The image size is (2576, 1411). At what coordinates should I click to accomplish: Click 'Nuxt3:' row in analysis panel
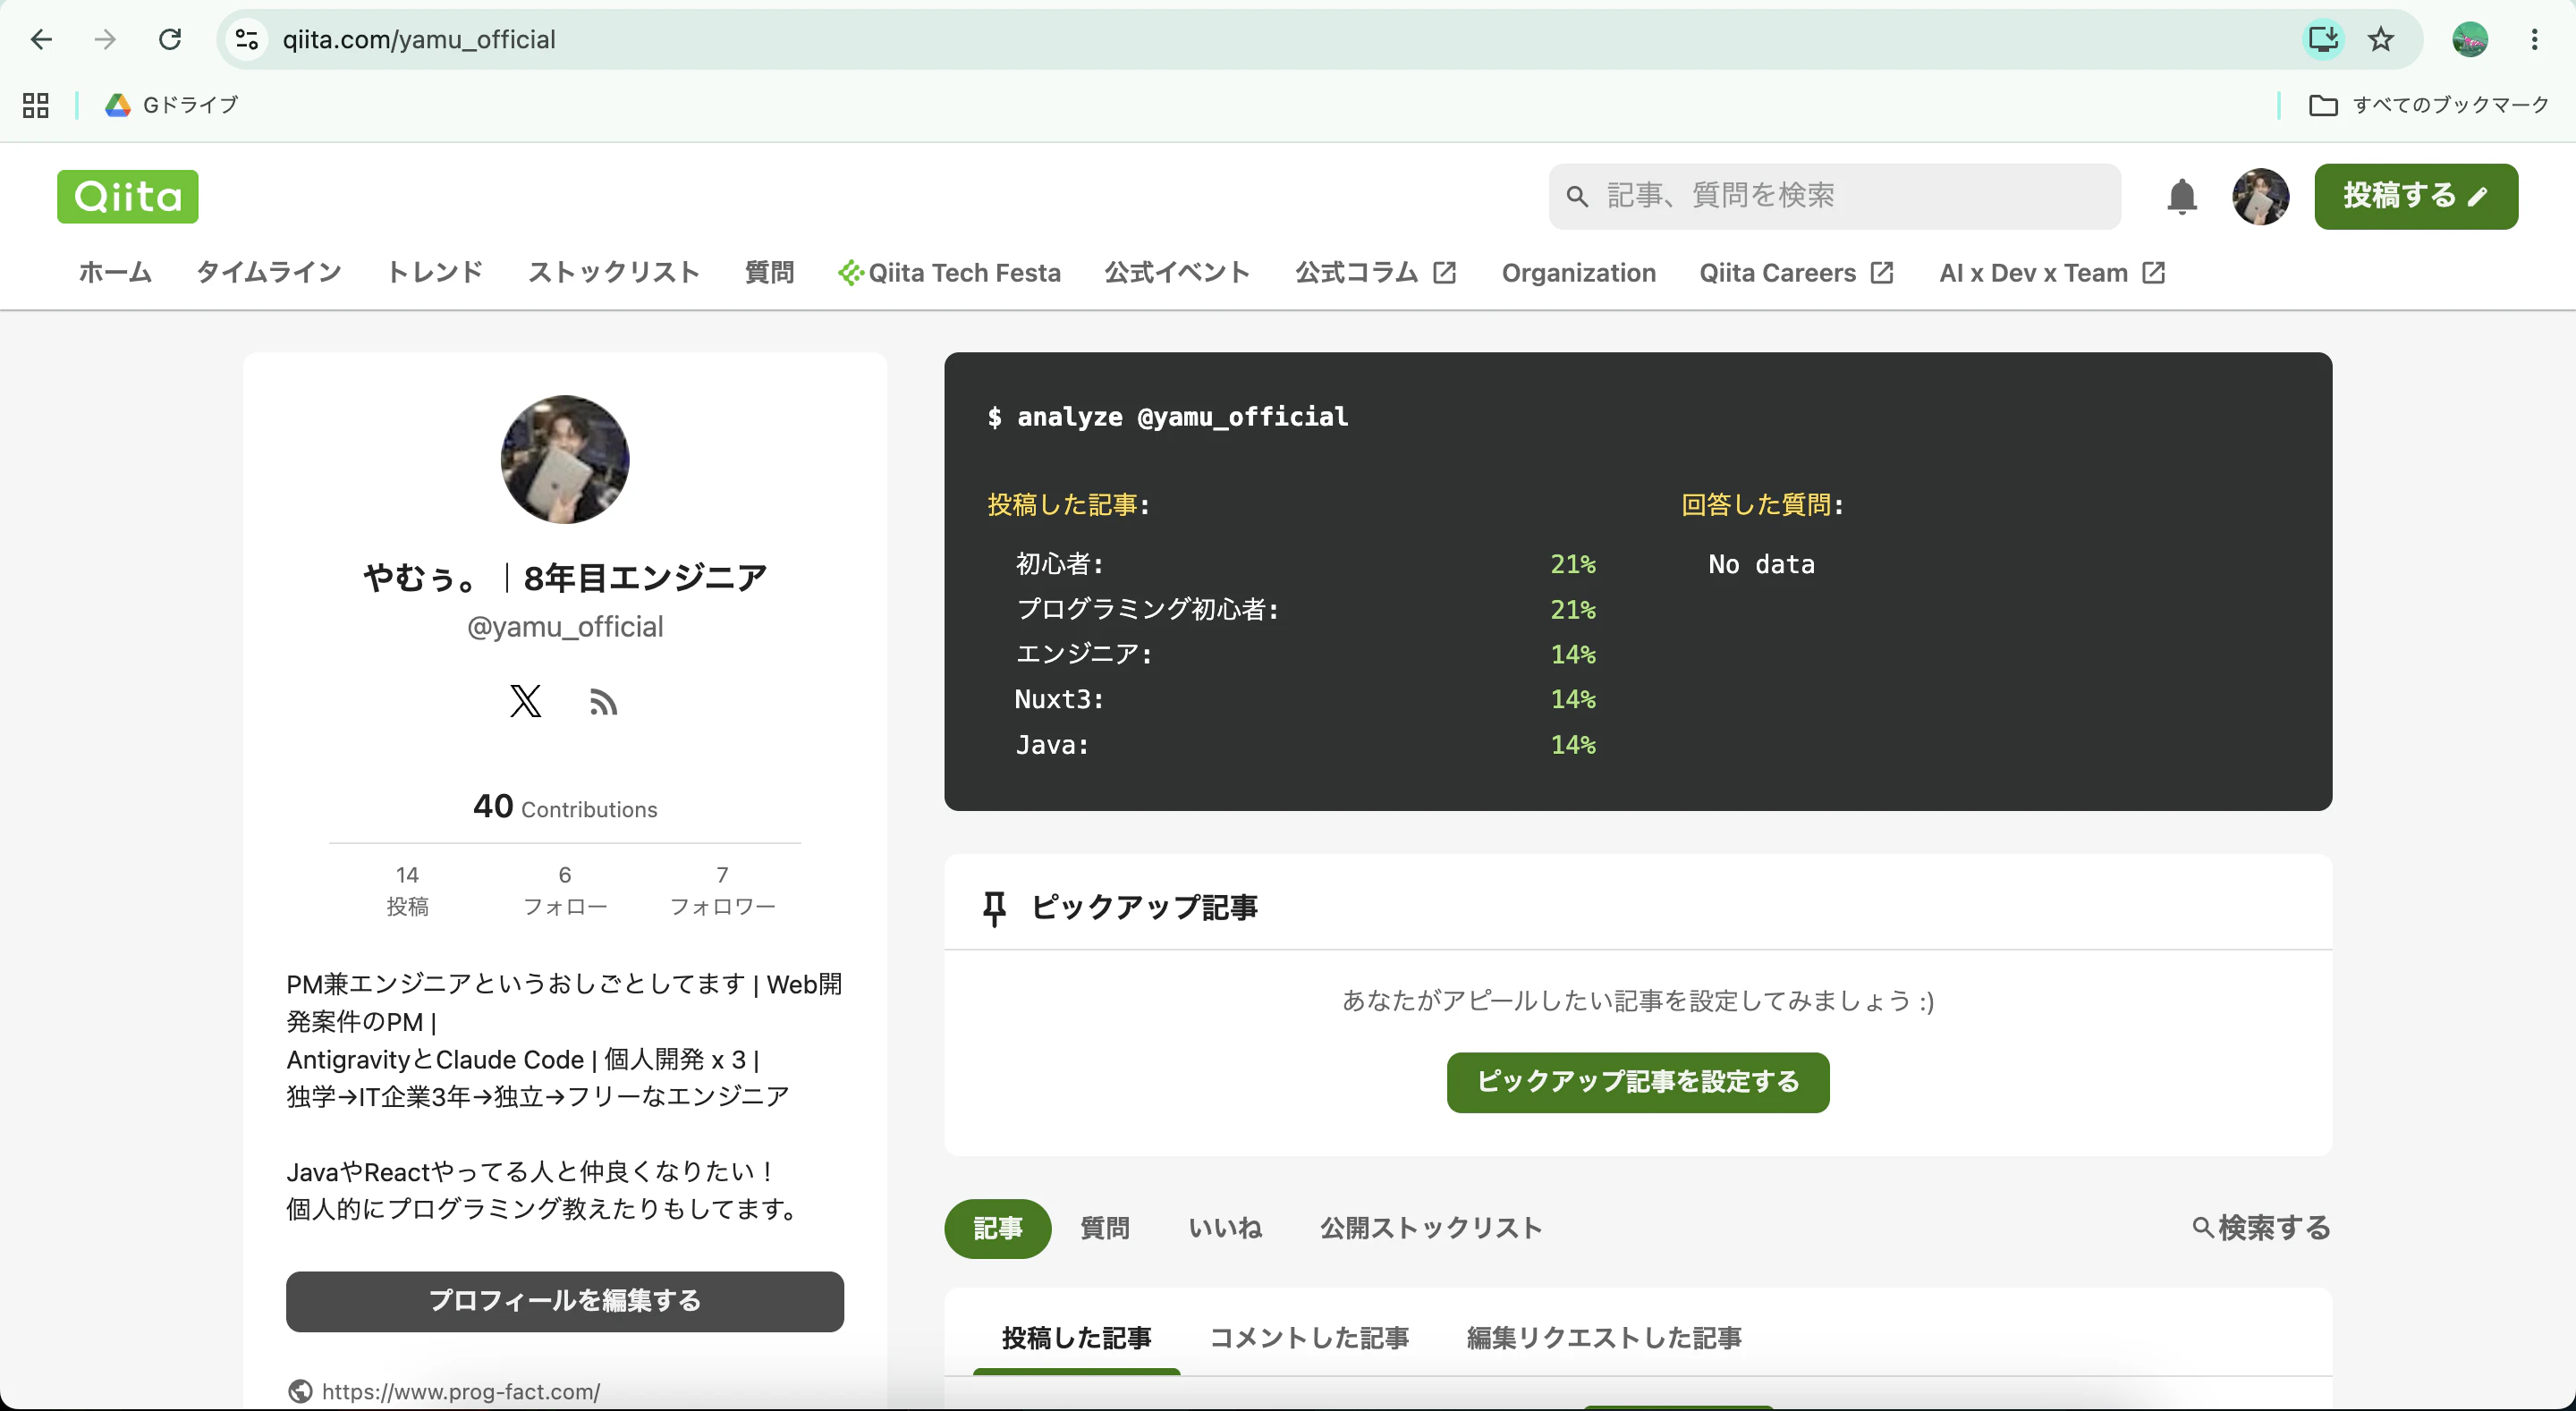pos(1305,699)
